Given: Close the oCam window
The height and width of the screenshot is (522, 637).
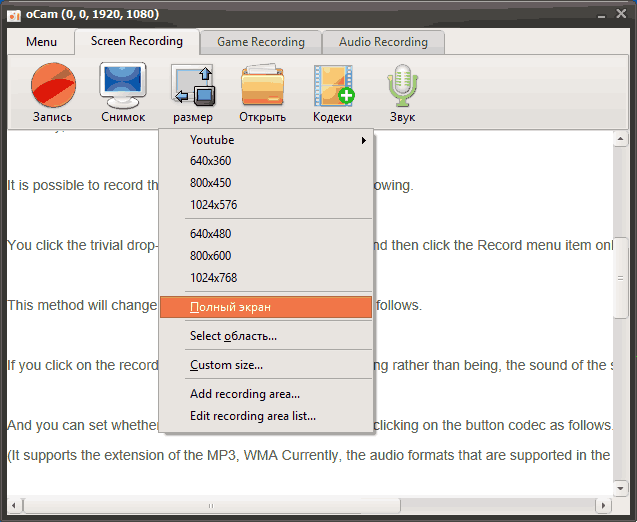Looking at the screenshot, I should coord(621,14).
